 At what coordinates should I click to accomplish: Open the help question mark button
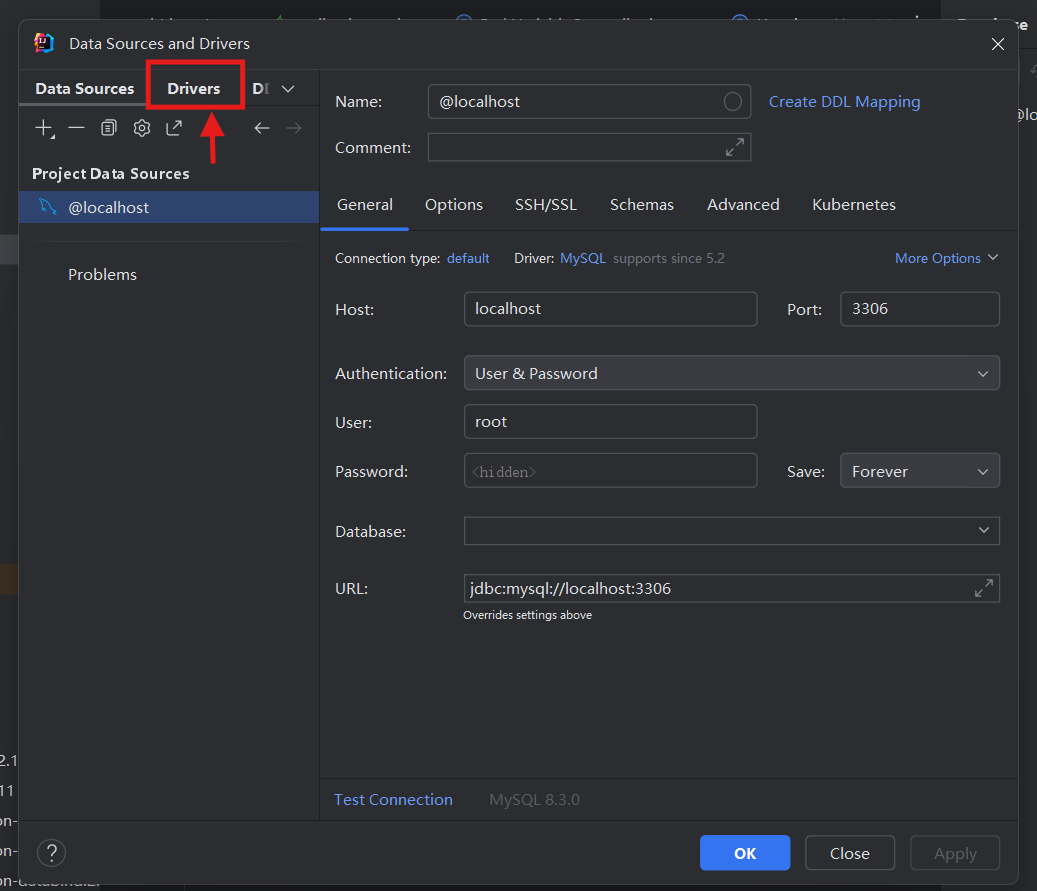pos(52,853)
